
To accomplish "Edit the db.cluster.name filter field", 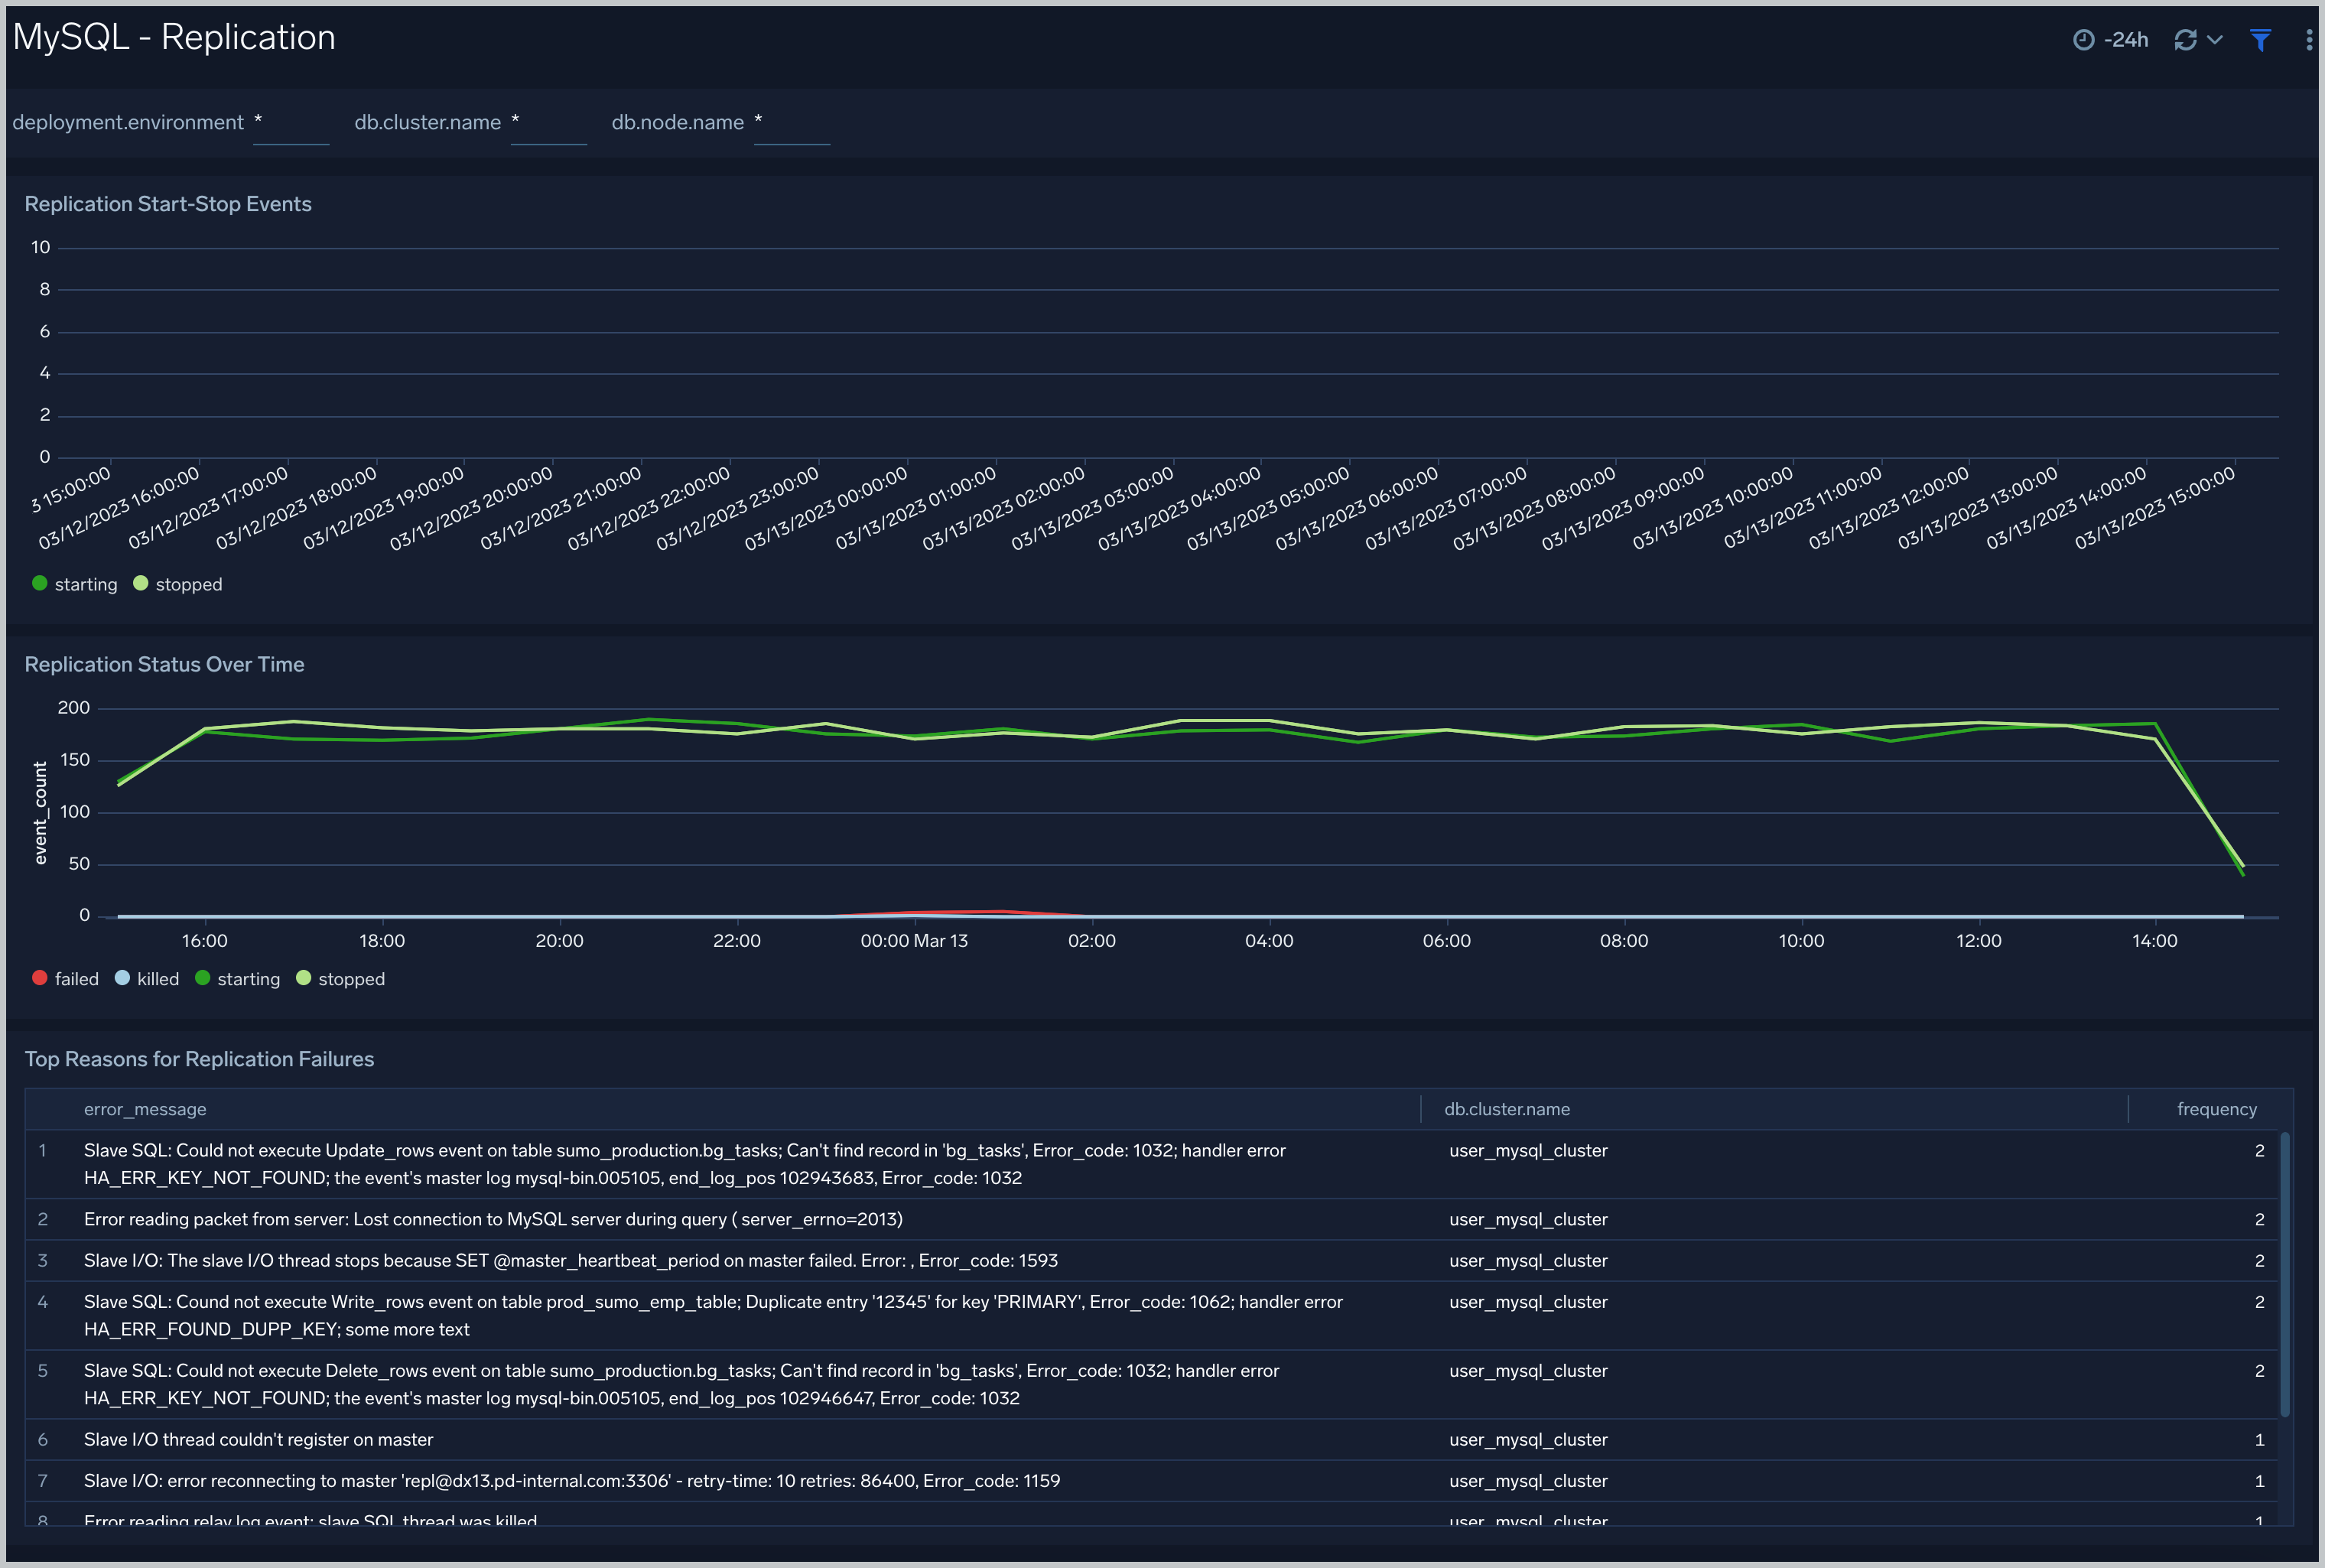I will coord(548,123).
